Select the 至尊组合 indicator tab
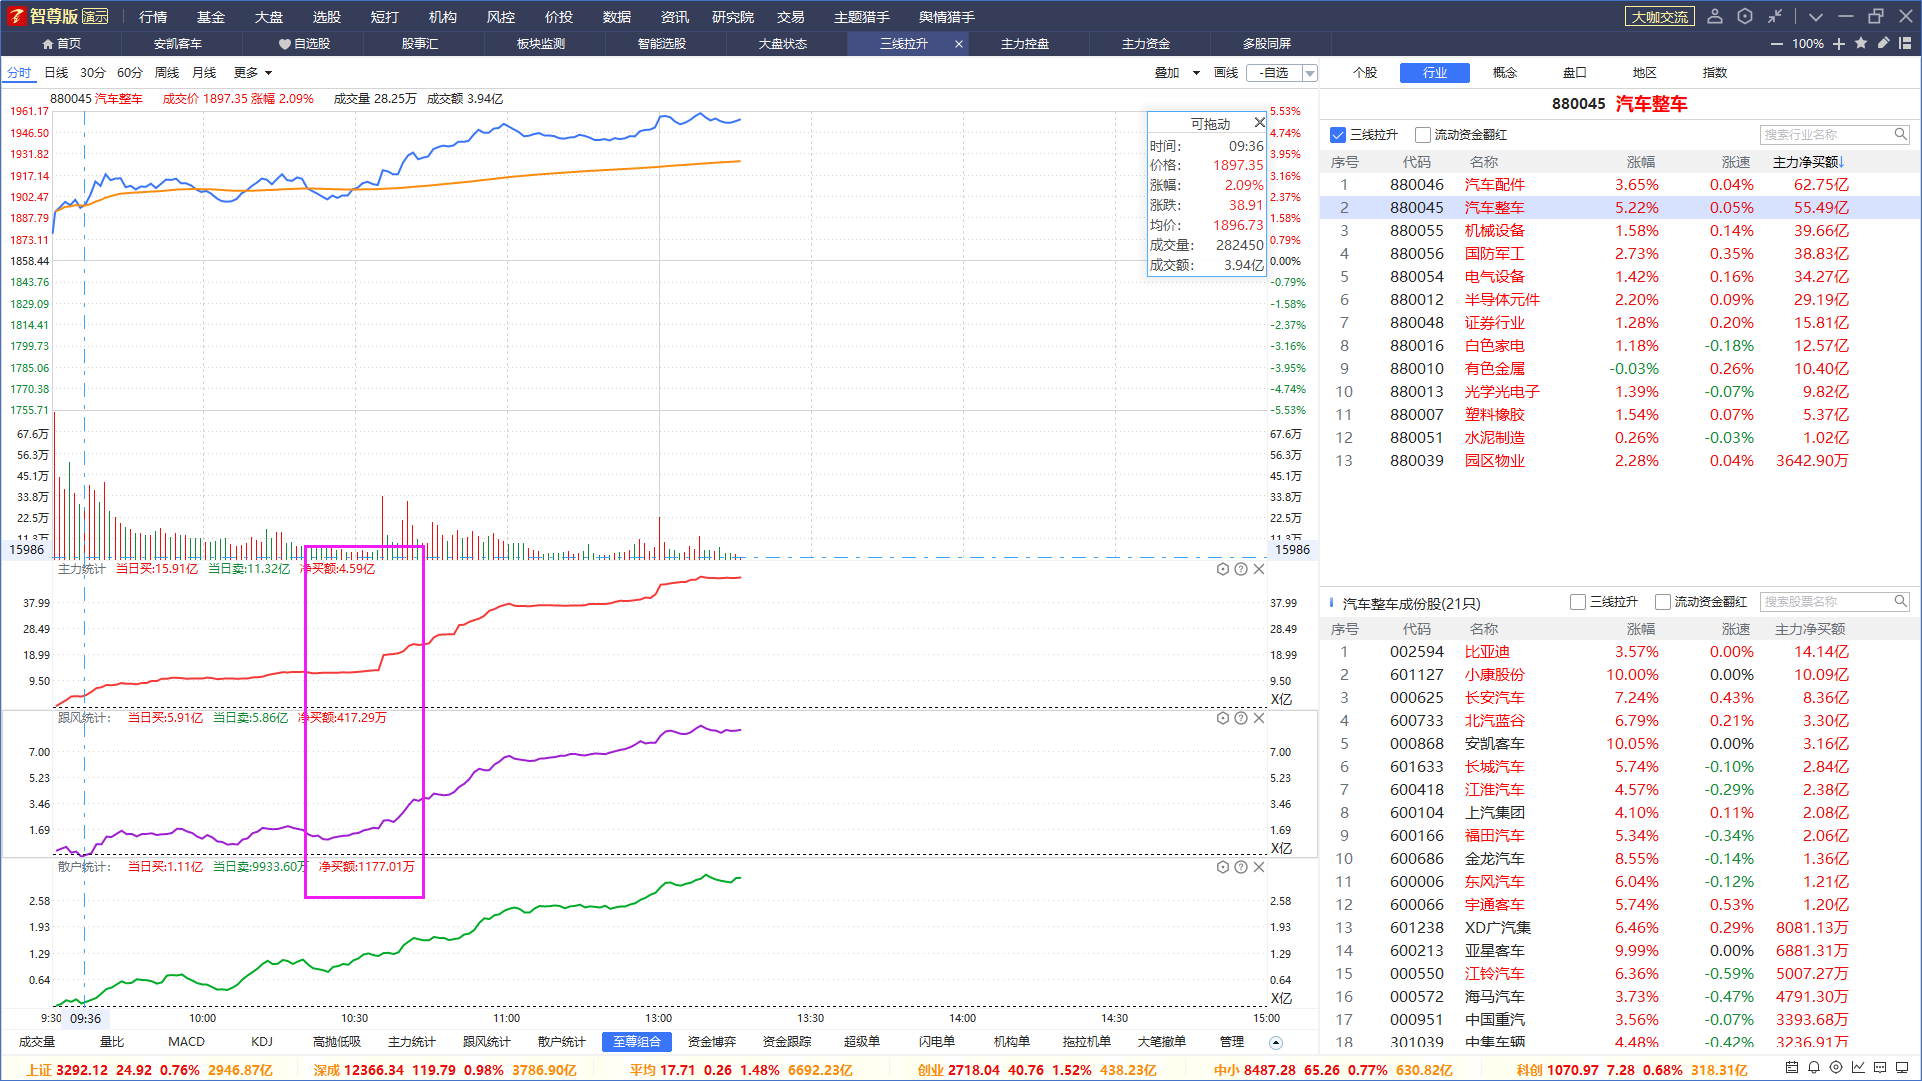Image resolution: width=1922 pixels, height=1081 pixels. click(x=637, y=1042)
